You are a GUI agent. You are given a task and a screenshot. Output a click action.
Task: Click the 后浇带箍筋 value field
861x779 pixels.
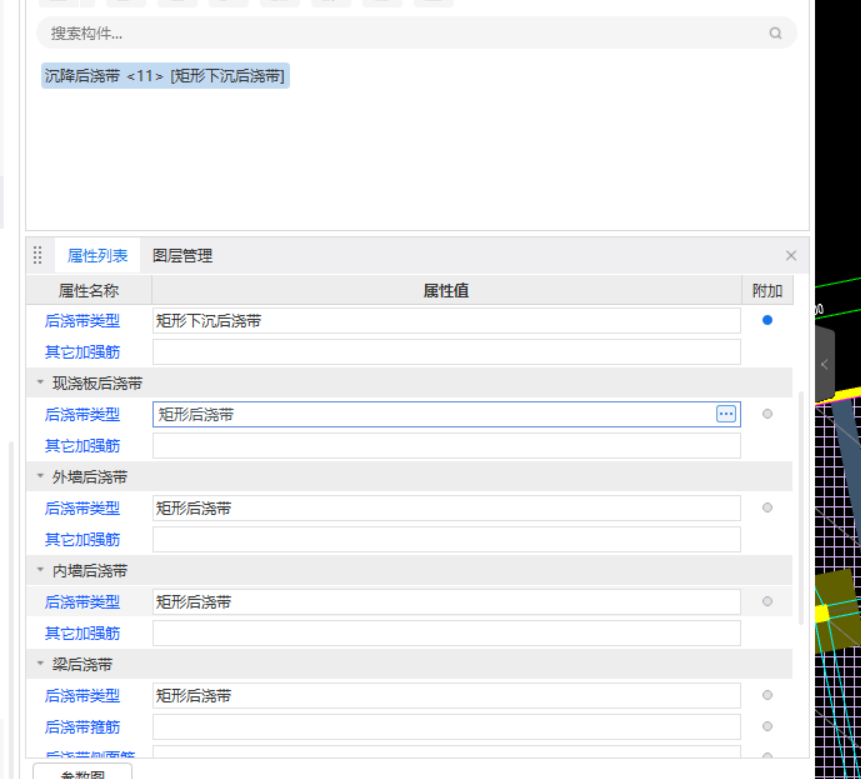[x=446, y=727]
